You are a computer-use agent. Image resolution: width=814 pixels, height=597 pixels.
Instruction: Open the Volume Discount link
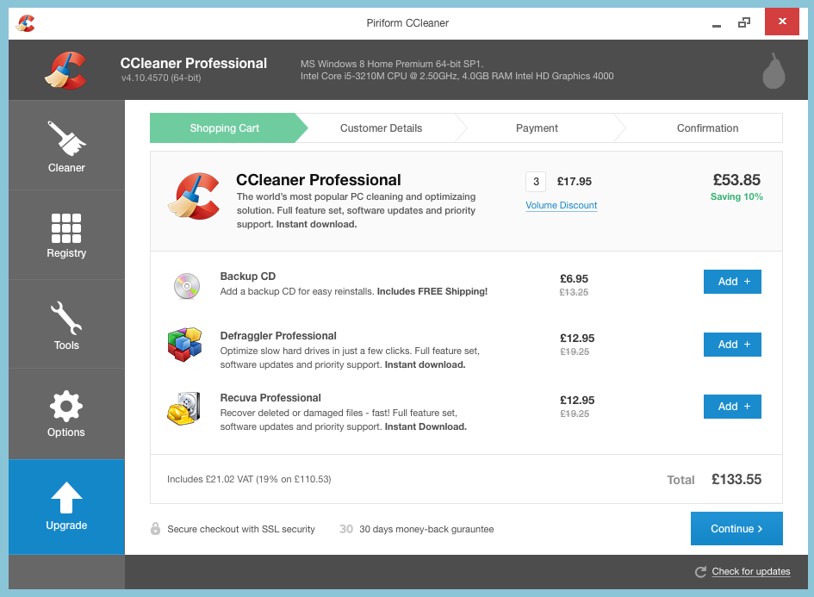pos(561,205)
